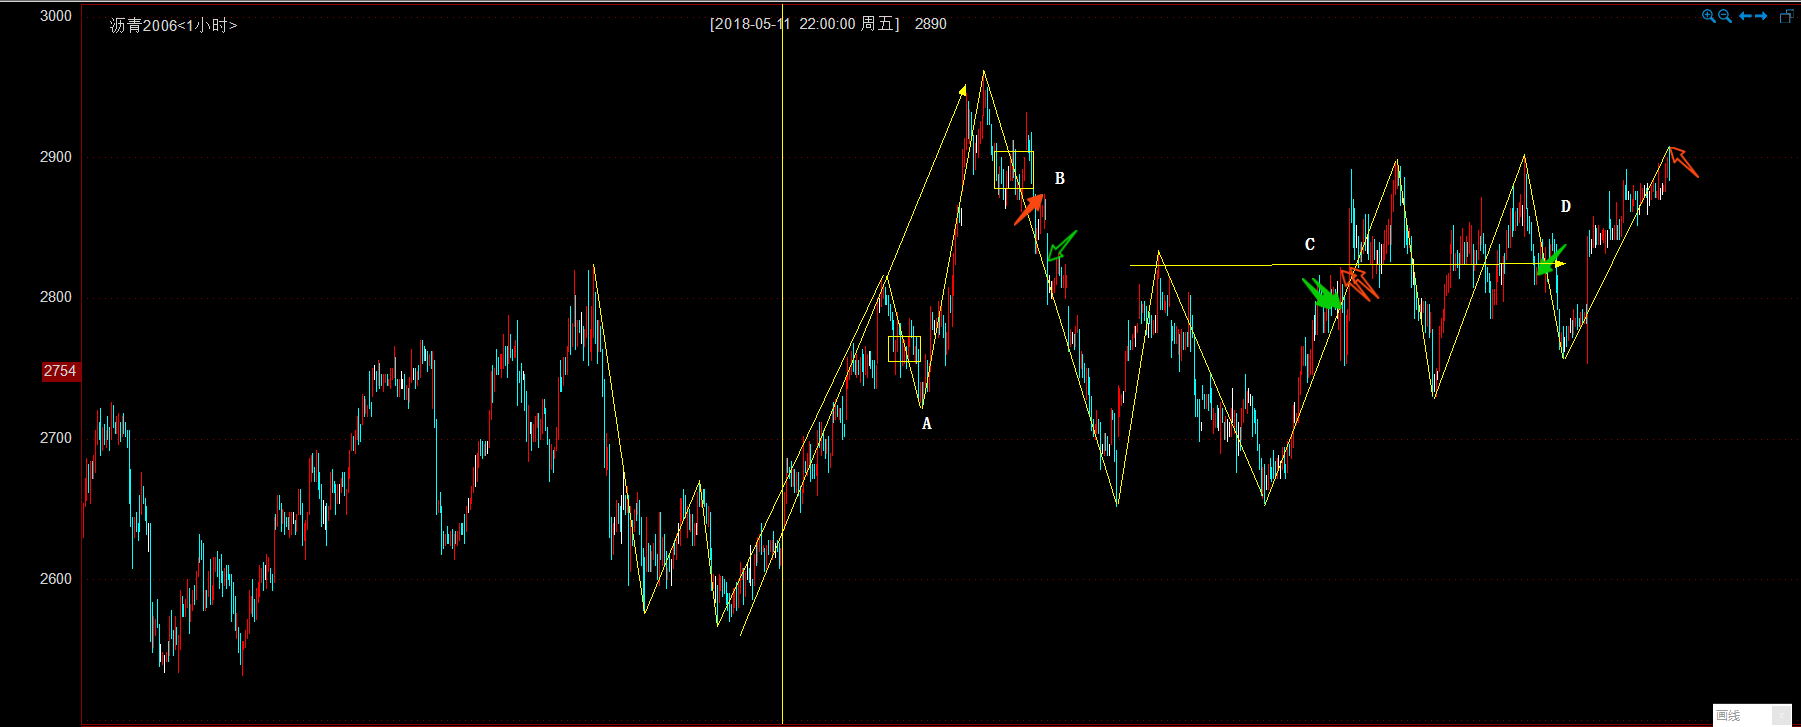Screen dimensions: 1801x727
Task: Click the restore window icon on the chart
Action: point(1786,16)
